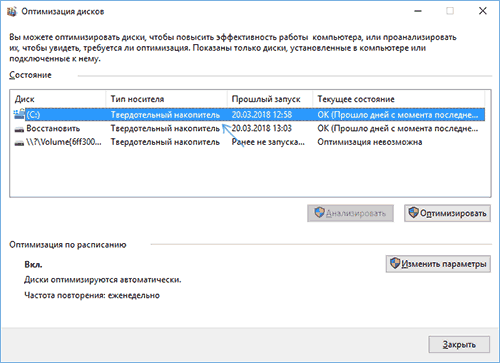Click the Частота повторения: еженедельно text

(92, 295)
